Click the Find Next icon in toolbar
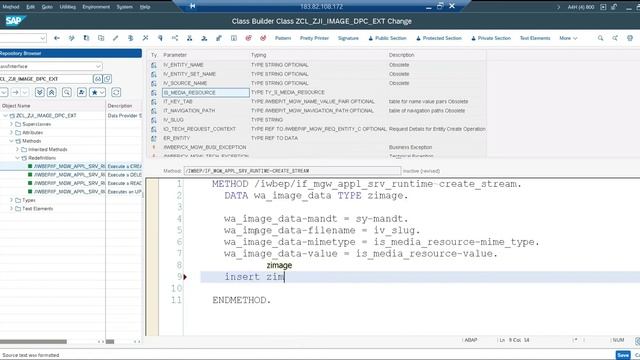 pos(615,38)
